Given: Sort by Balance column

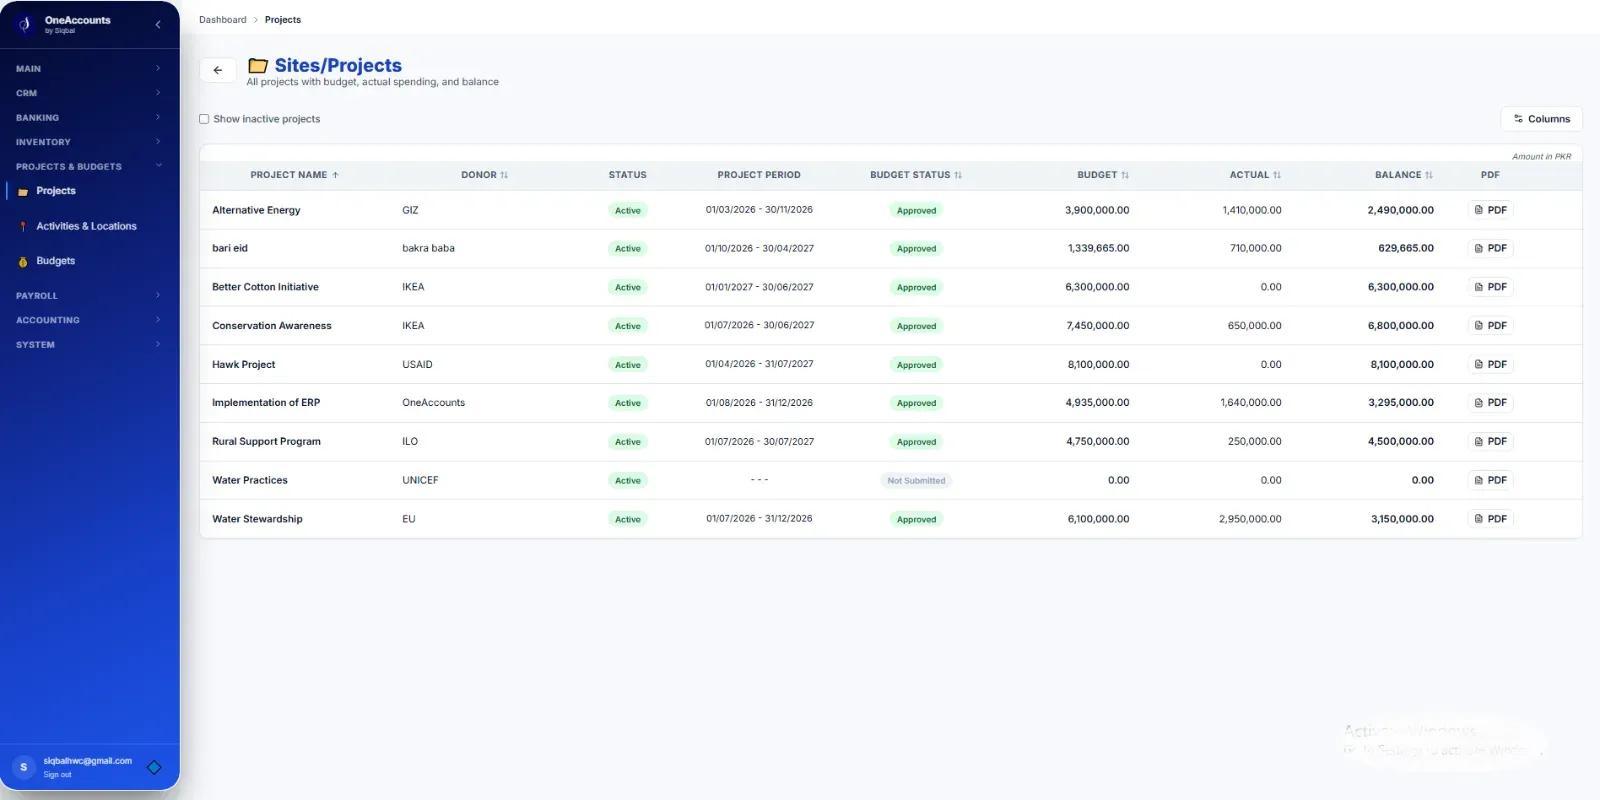Looking at the screenshot, I should click(1403, 175).
